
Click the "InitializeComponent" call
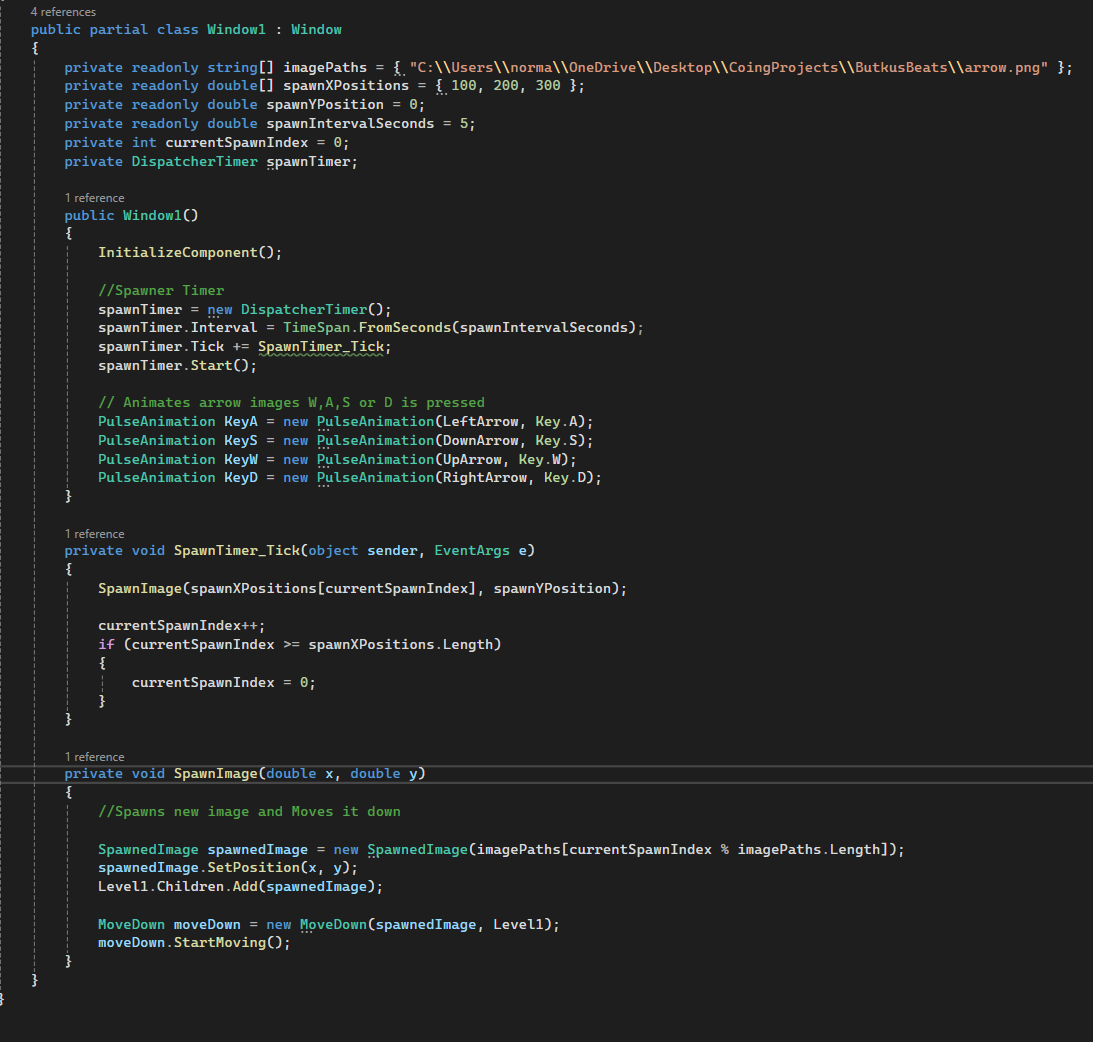point(178,253)
